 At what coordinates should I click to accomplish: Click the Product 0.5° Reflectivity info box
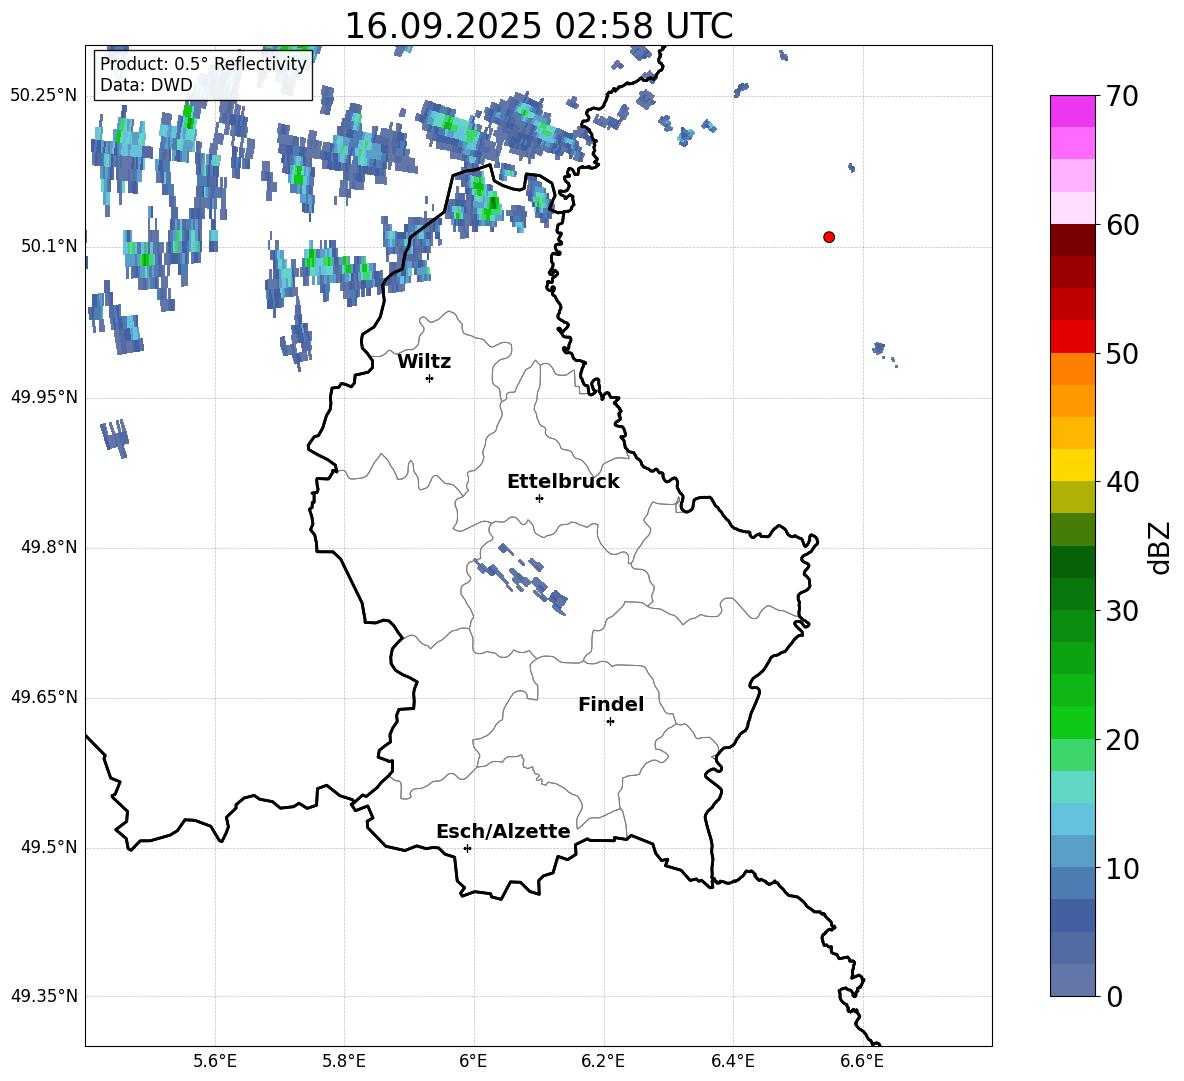[203, 74]
